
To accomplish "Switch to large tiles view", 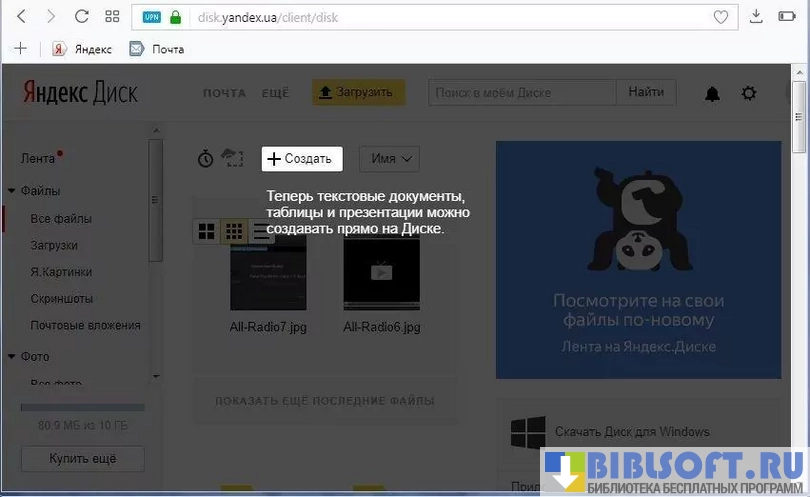I will pyautogui.click(x=207, y=231).
